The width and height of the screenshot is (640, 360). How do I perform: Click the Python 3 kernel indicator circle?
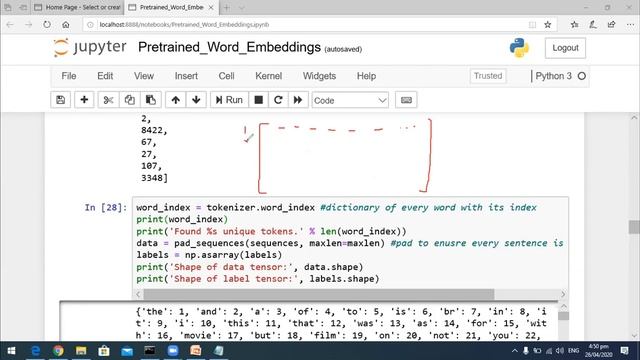click(582, 76)
